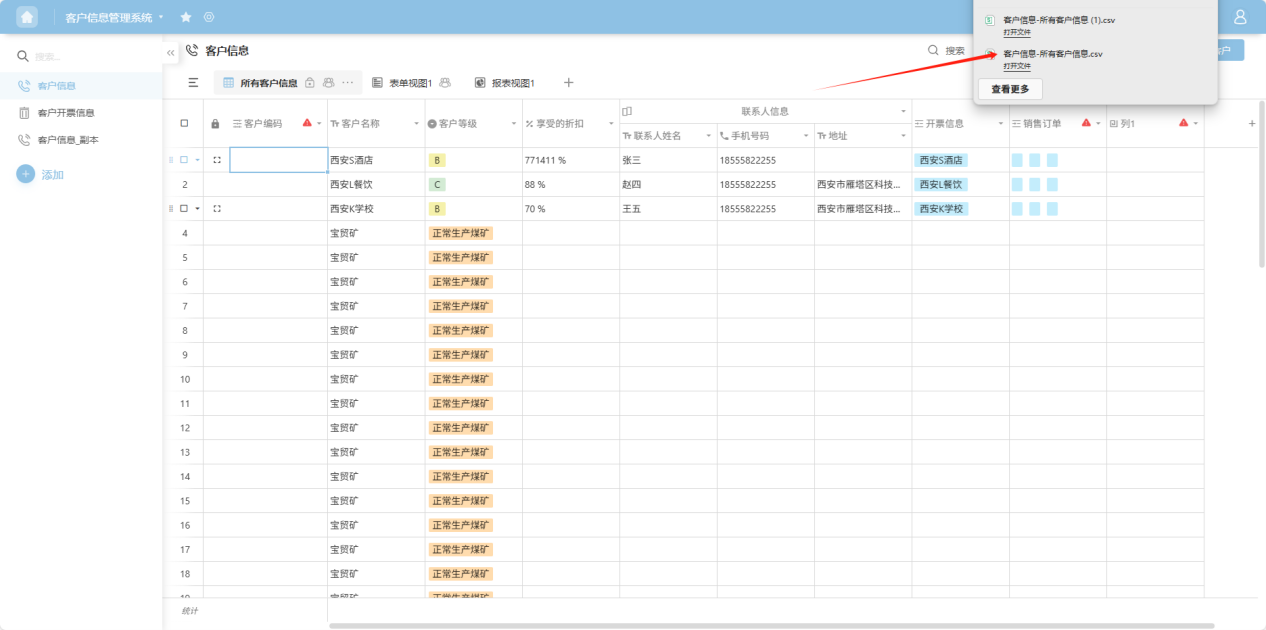Open the view list hamburger menu
Viewport: 1266px width, 630px height.
[x=193, y=83]
